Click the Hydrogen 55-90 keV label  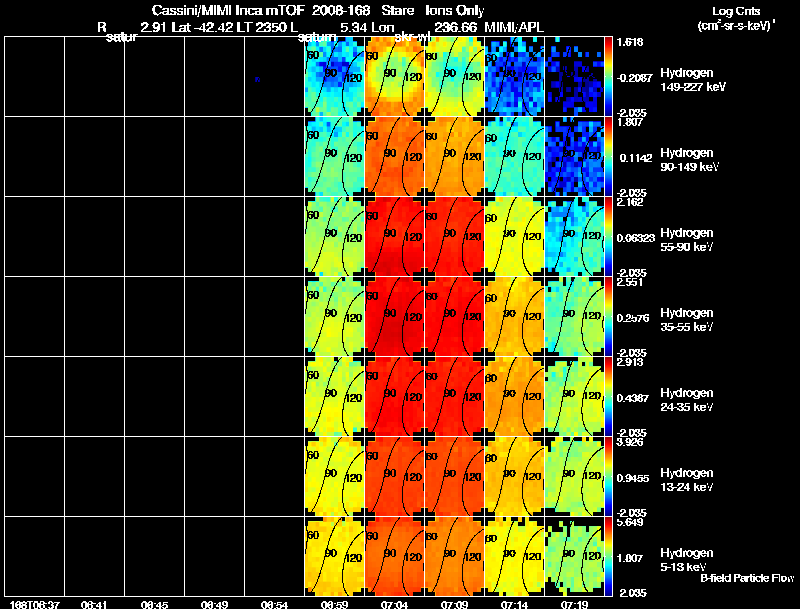click(687, 240)
